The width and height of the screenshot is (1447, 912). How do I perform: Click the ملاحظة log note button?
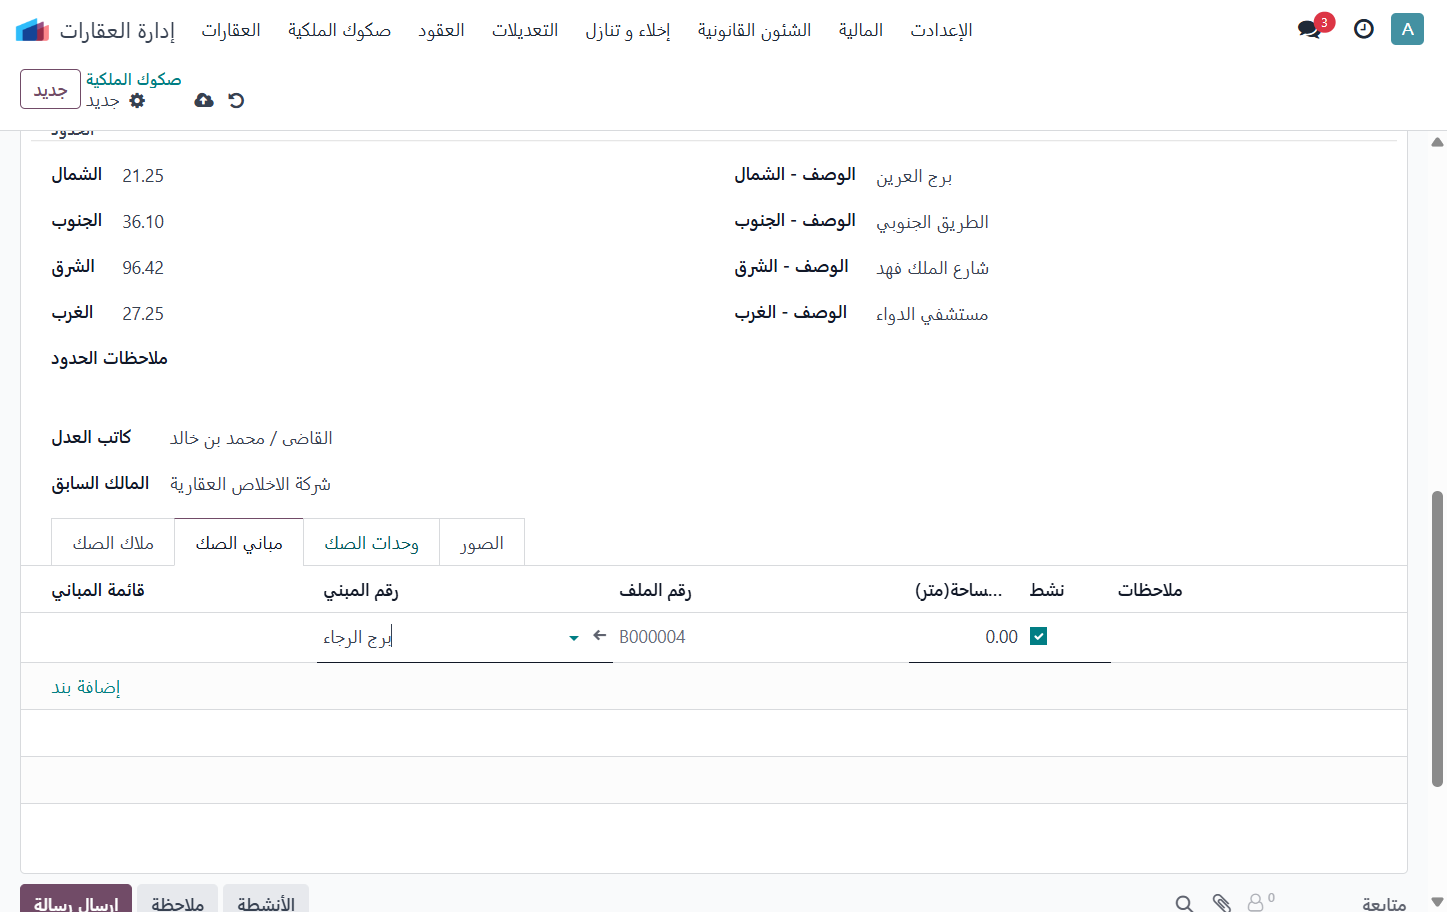pos(178,900)
